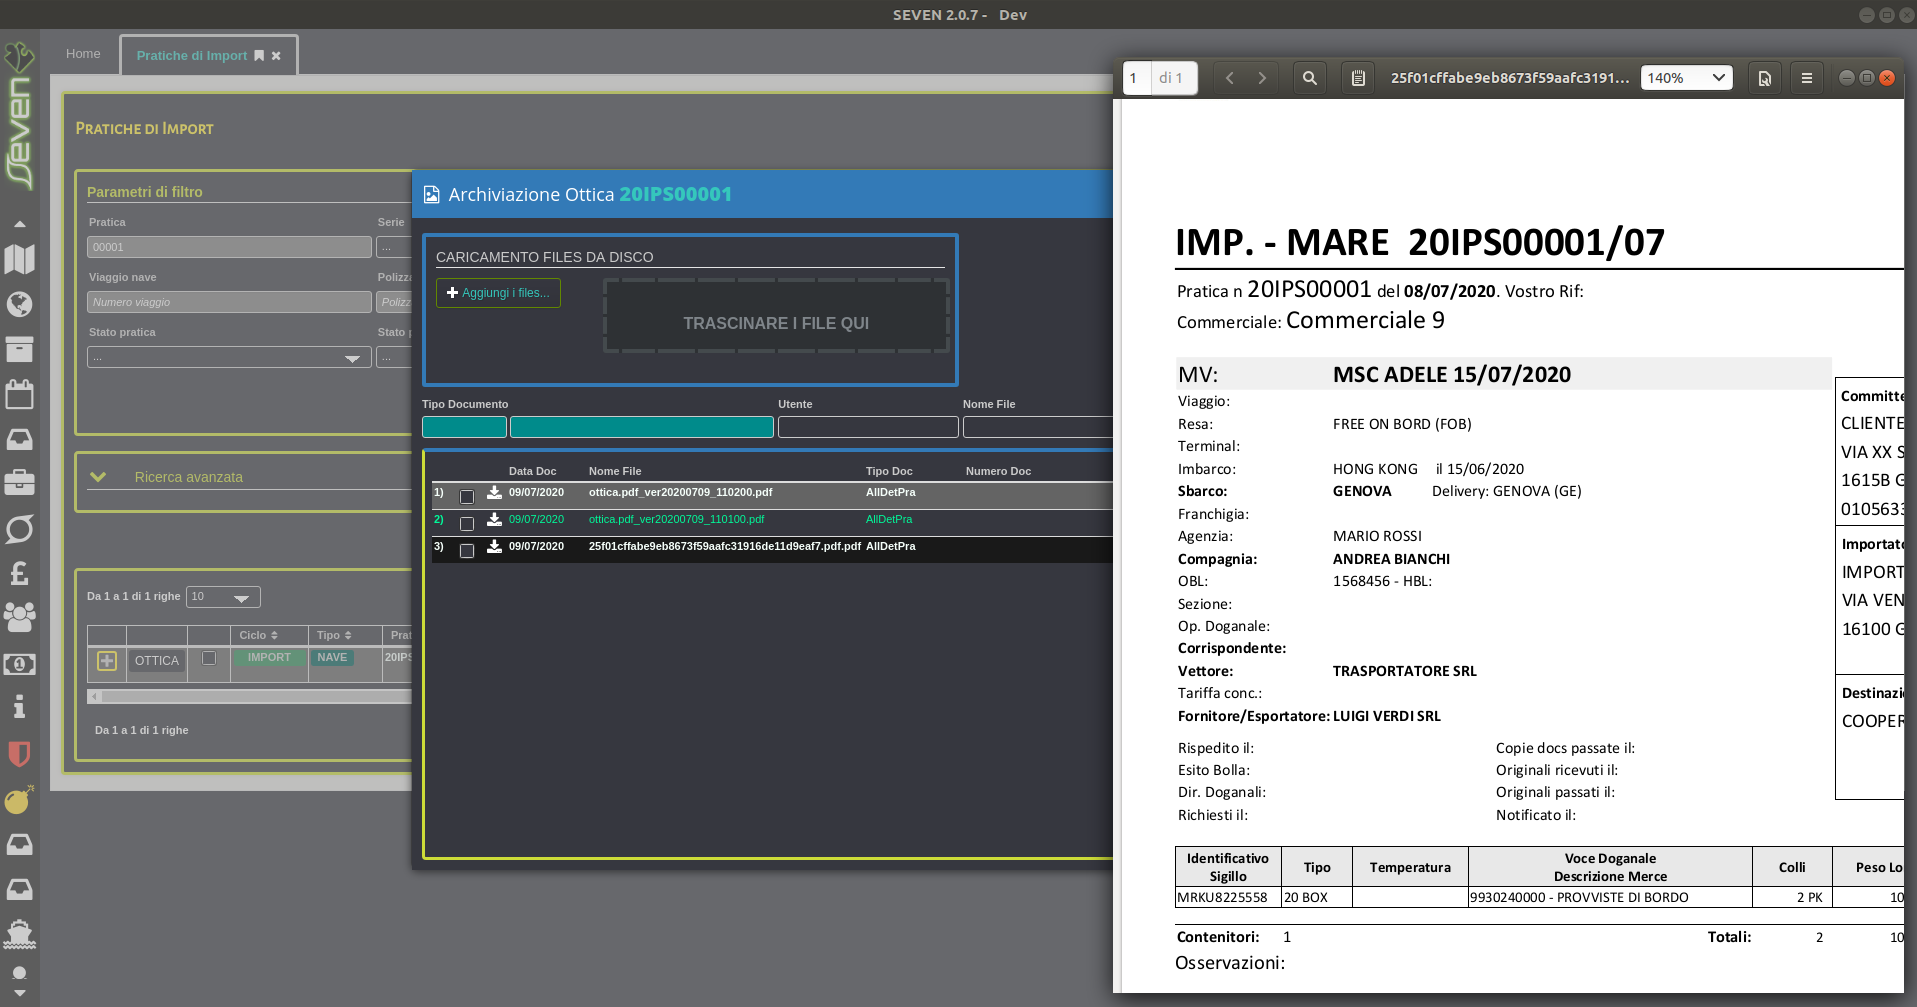
Task: Click the IMPORT badge in results row
Action: point(269,658)
